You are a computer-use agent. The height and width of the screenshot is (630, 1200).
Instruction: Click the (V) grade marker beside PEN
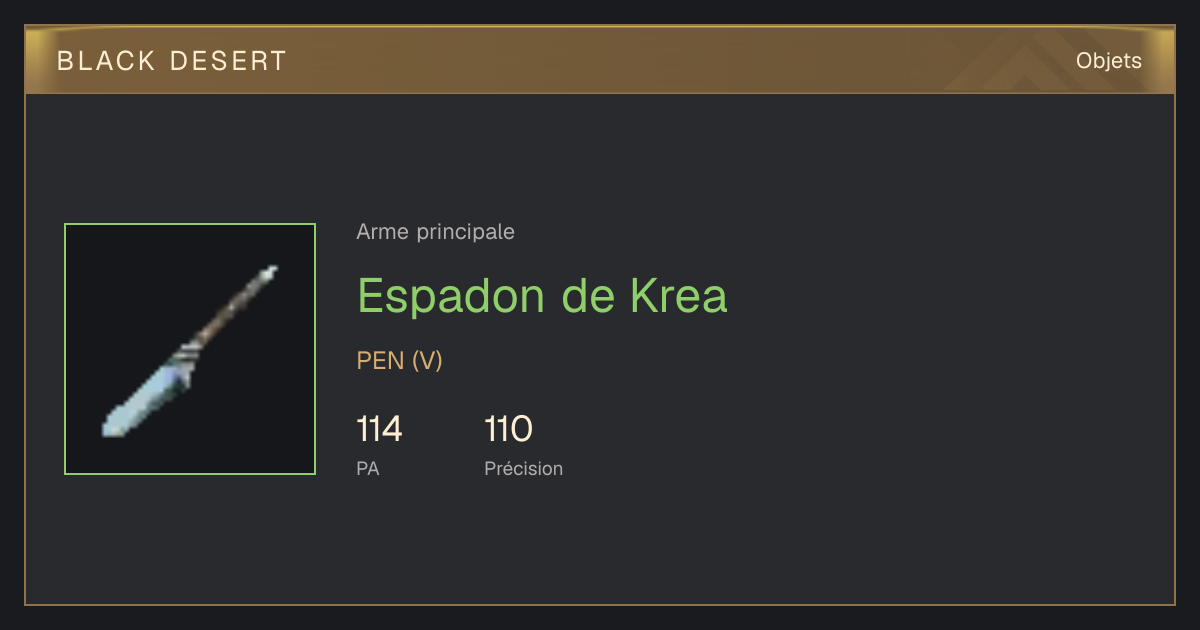(x=427, y=361)
